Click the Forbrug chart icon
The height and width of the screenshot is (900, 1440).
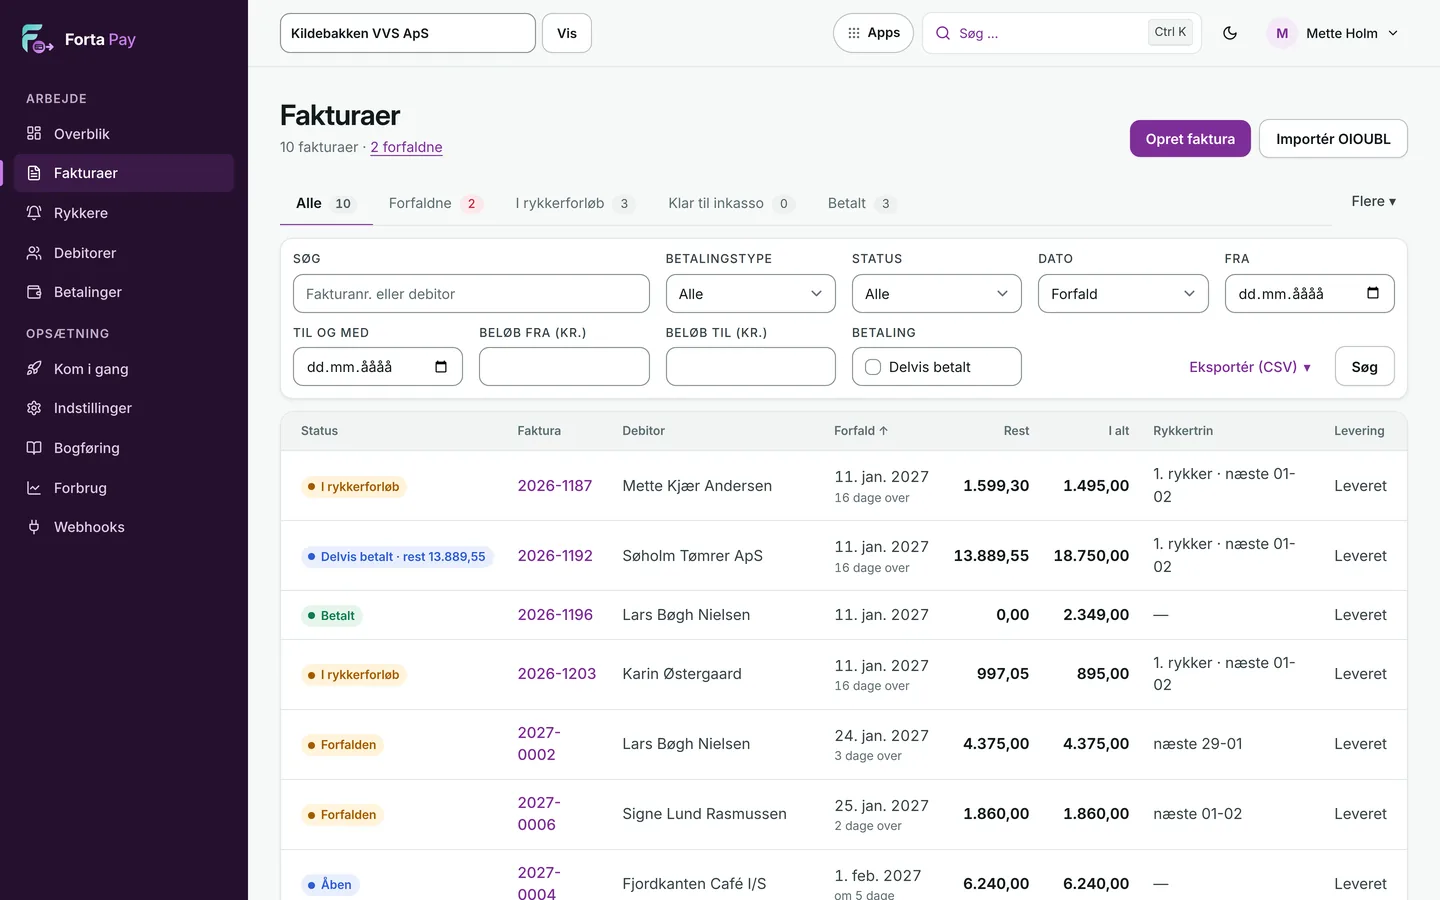pyautogui.click(x=34, y=488)
